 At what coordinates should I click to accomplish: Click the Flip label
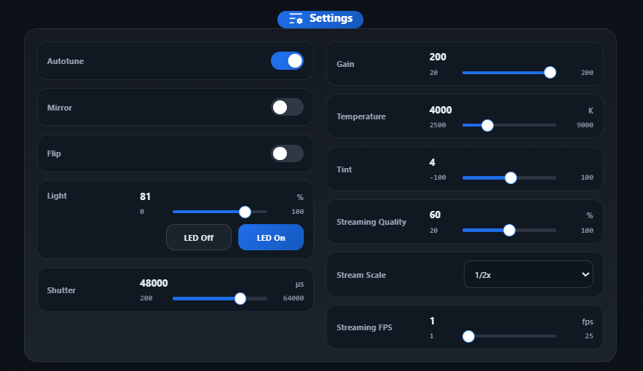tap(54, 154)
